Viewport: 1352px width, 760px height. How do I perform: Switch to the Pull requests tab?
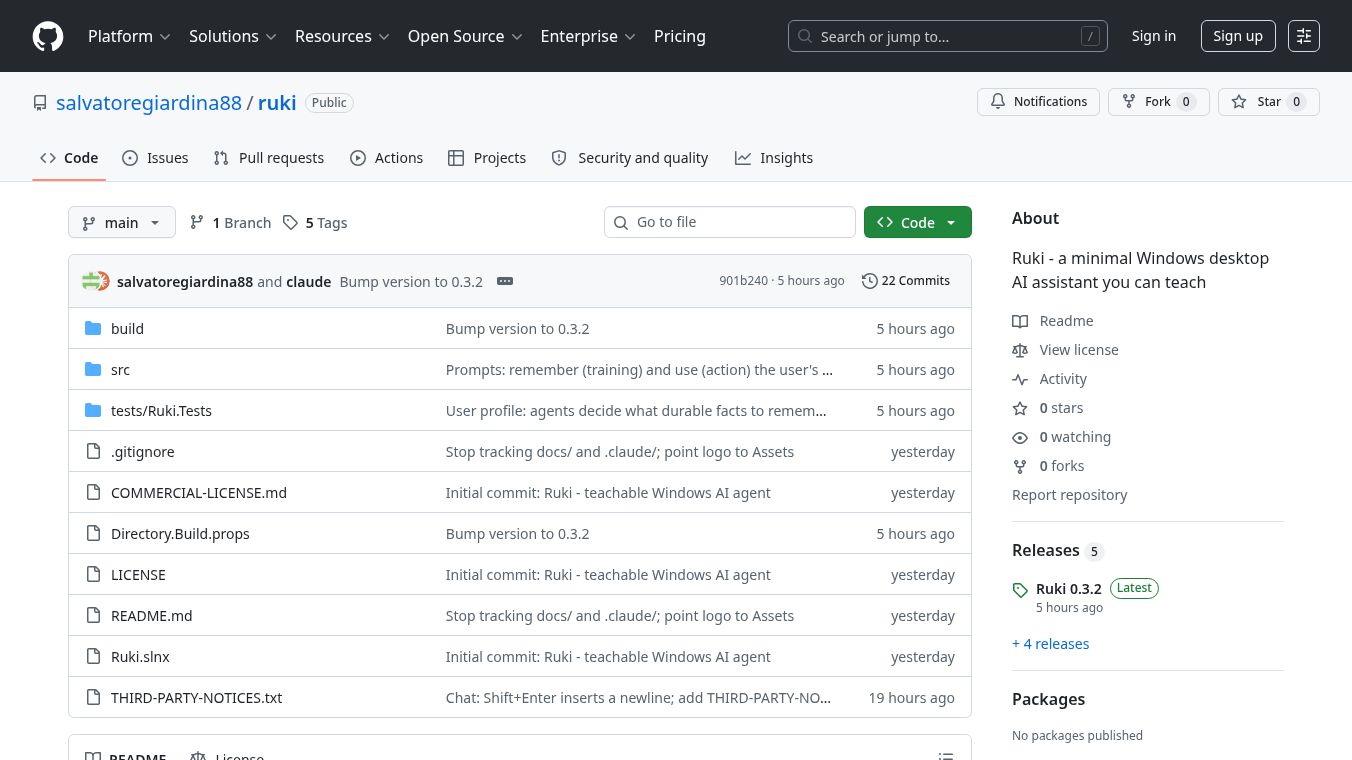point(269,158)
